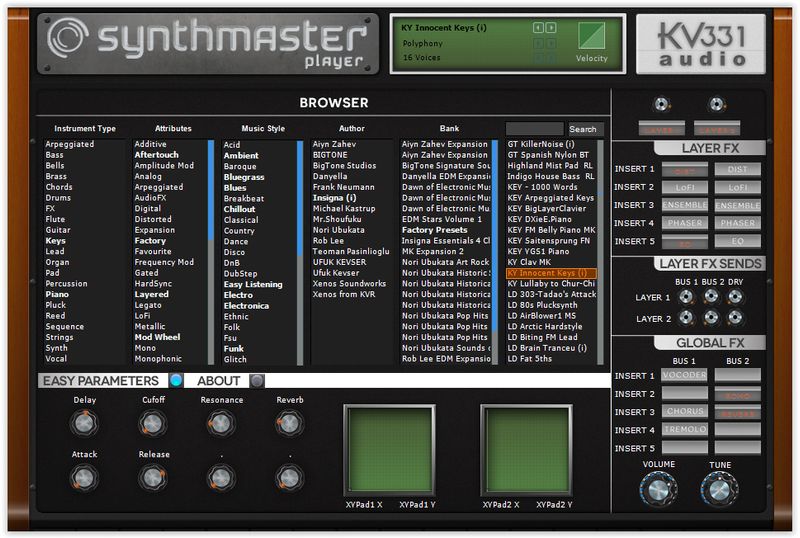The image size is (800, 538).
Task: Click the Attributes list scrollbar
Action: 211,252
